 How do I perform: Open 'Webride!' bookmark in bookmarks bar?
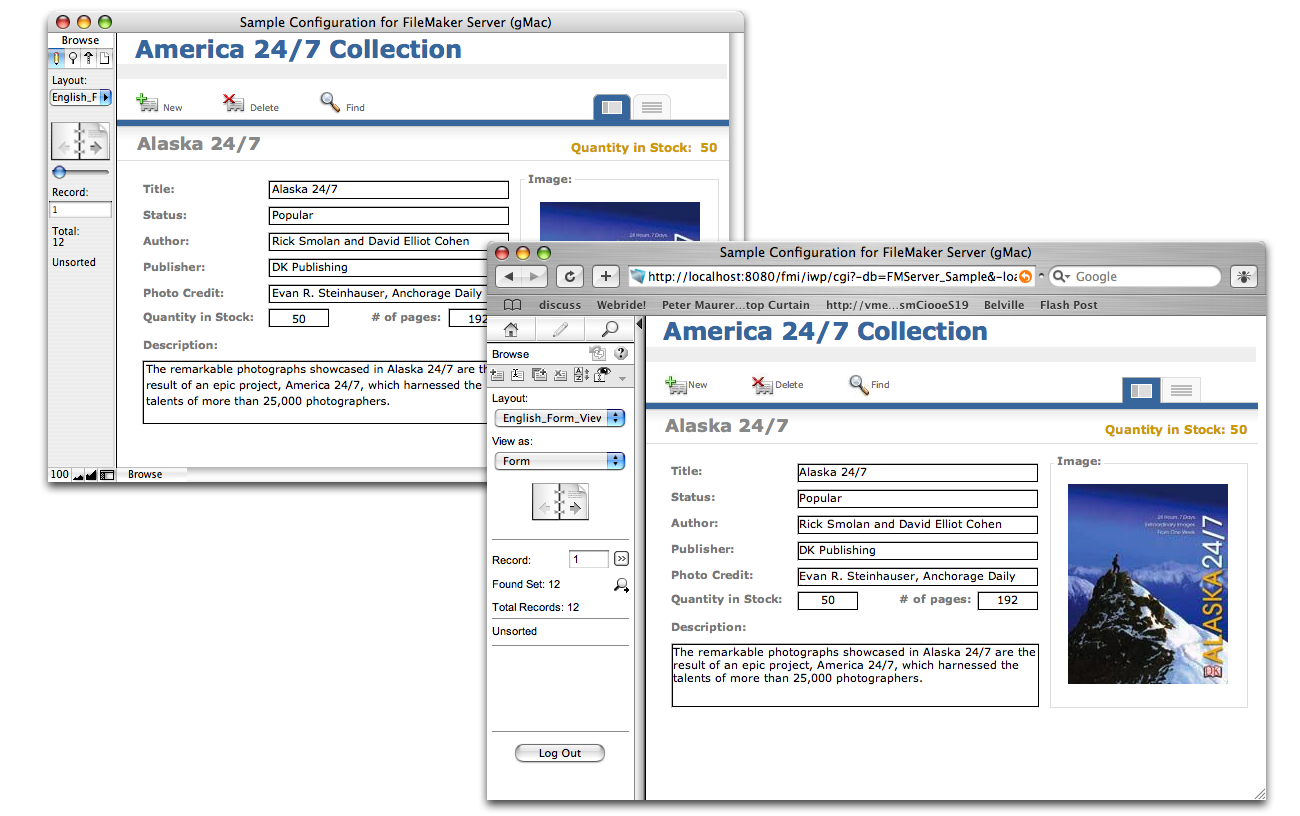point(621,305)
